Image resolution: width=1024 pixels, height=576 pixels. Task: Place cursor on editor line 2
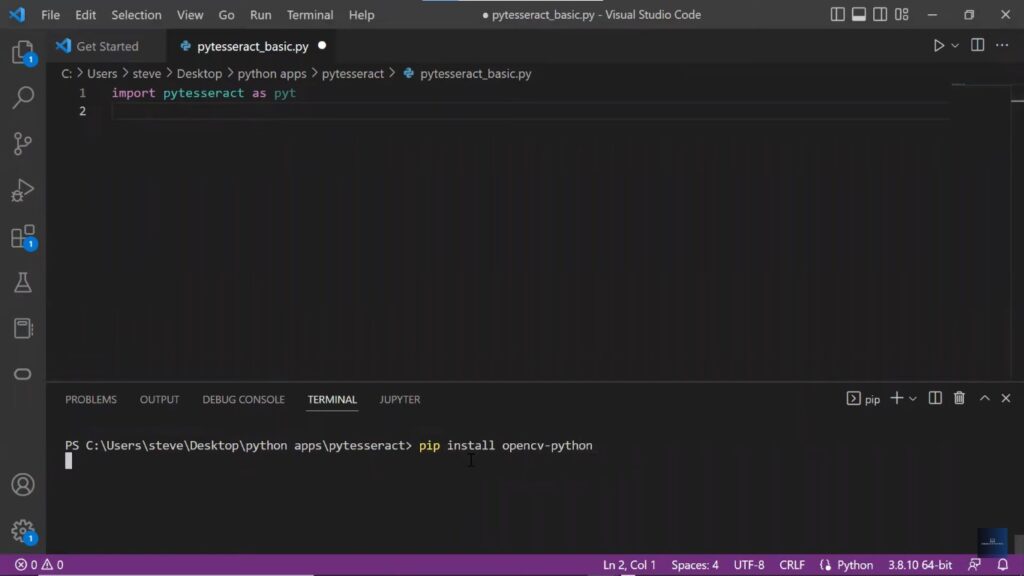529,111
